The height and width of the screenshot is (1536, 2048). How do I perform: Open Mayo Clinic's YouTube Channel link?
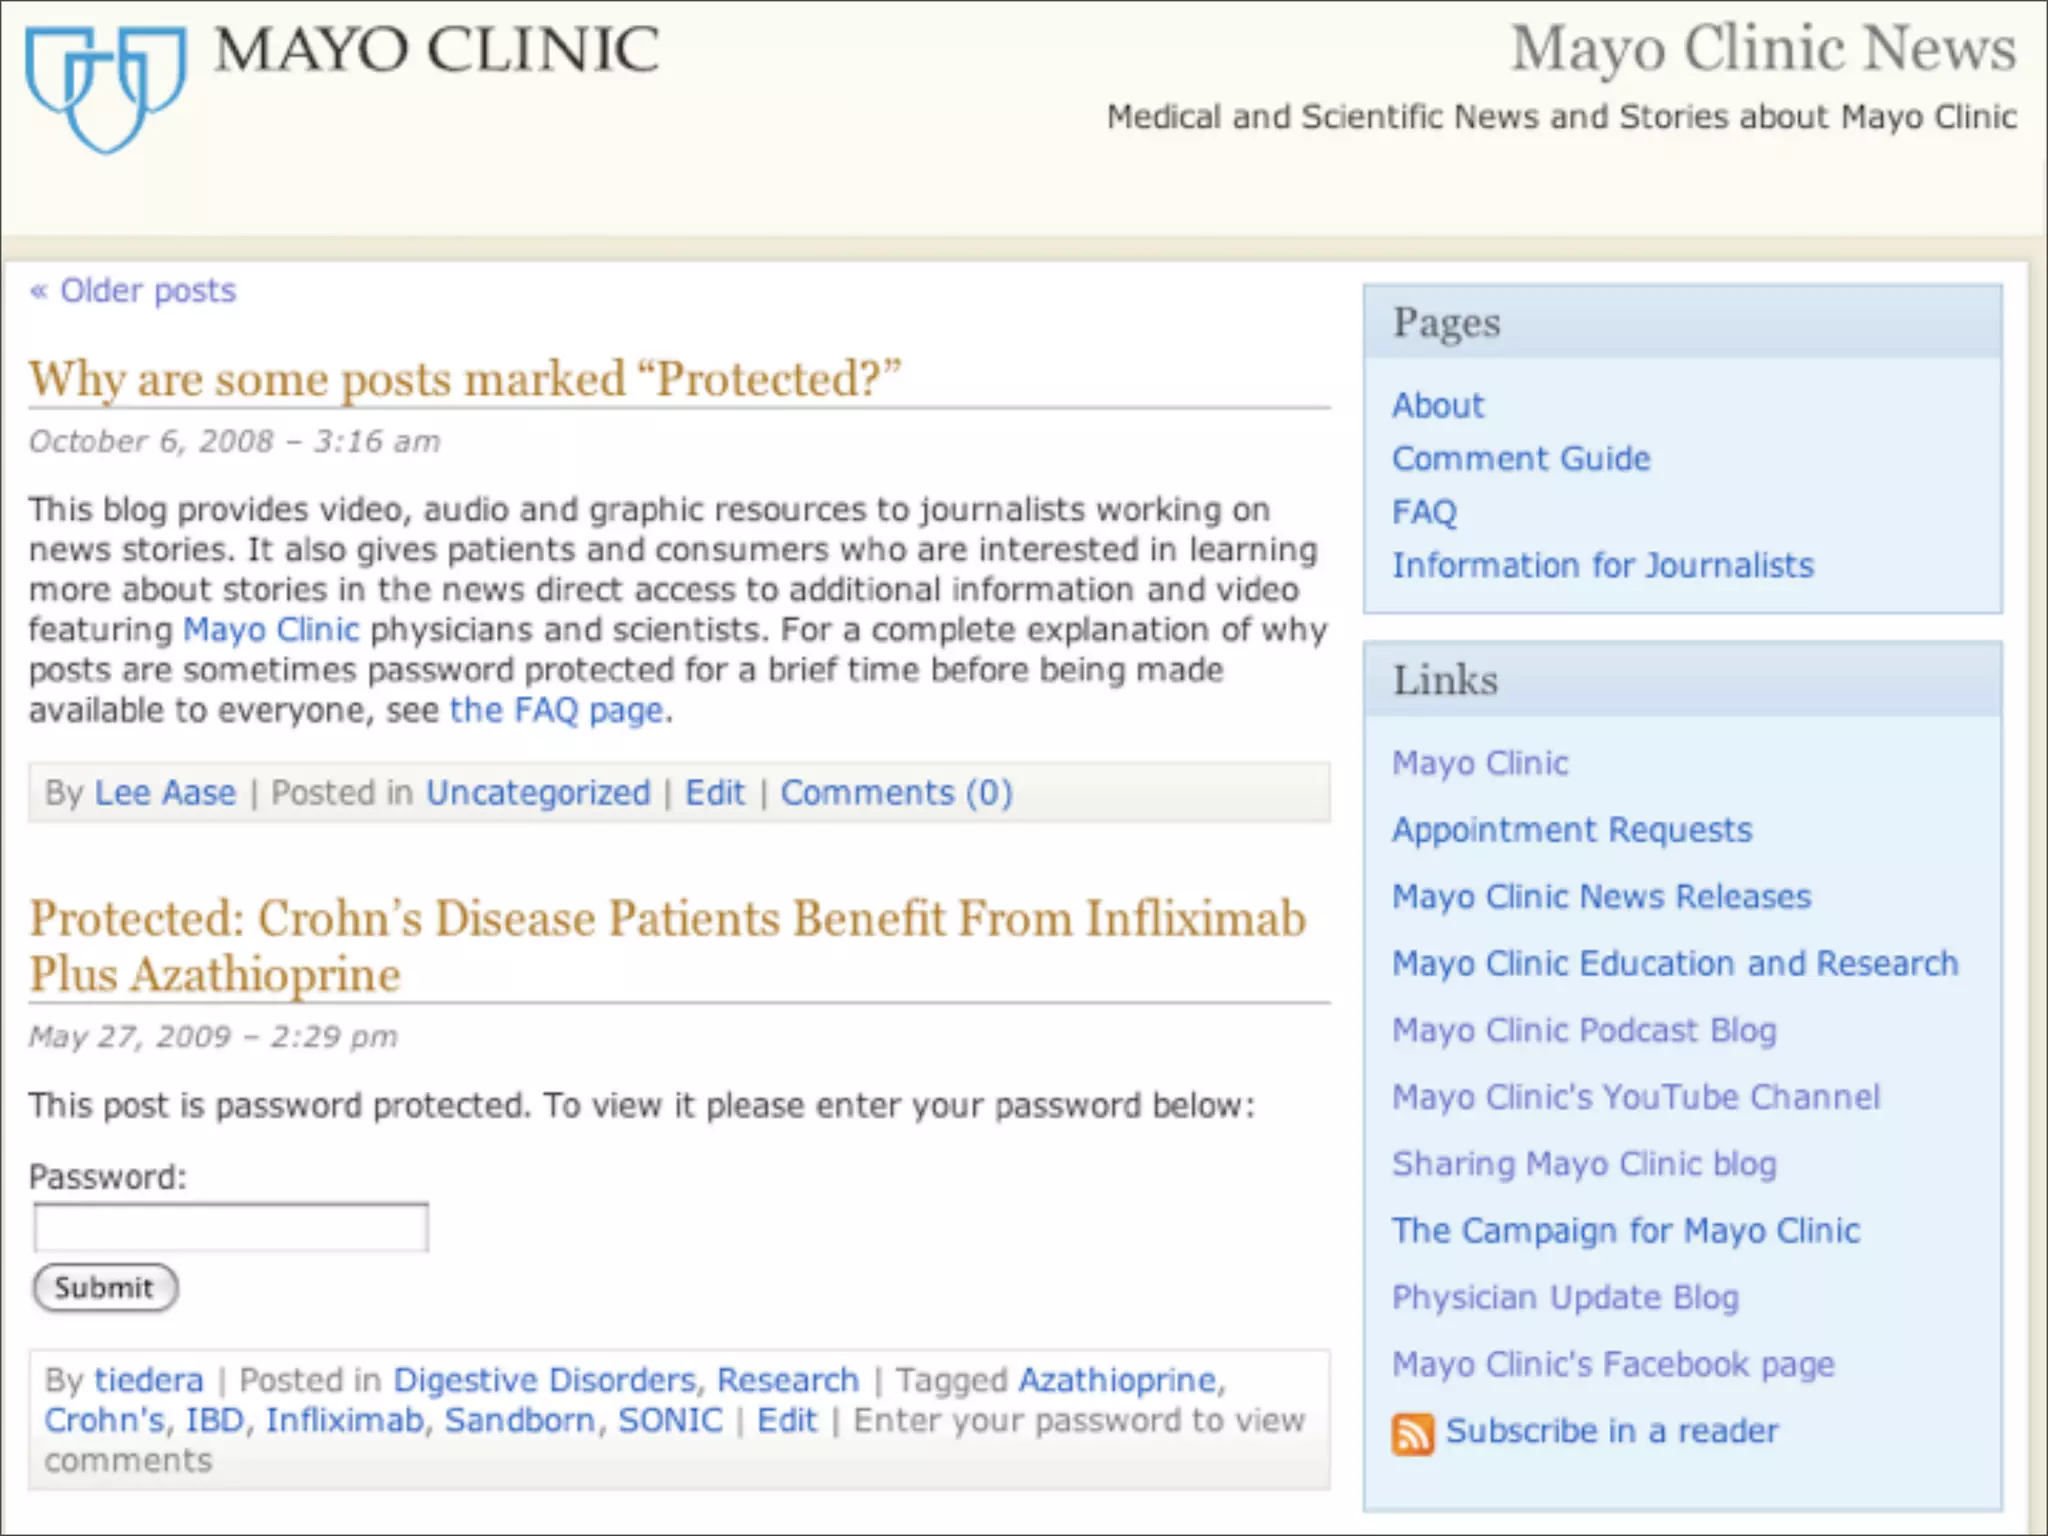1636,1097
